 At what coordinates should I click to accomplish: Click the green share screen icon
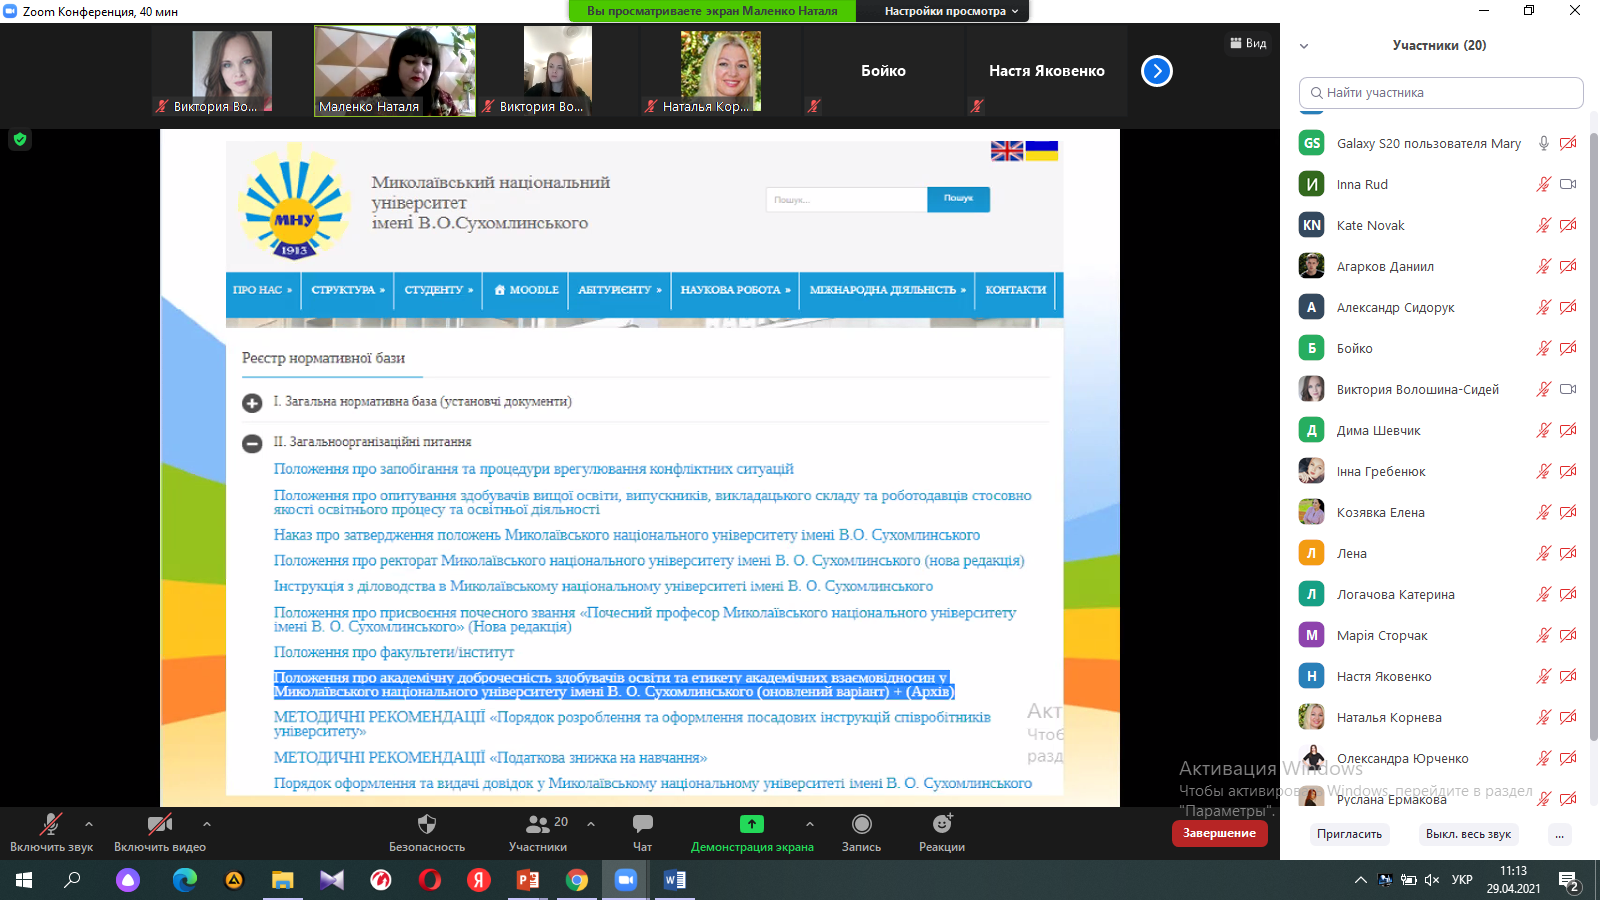coord(751,825)
